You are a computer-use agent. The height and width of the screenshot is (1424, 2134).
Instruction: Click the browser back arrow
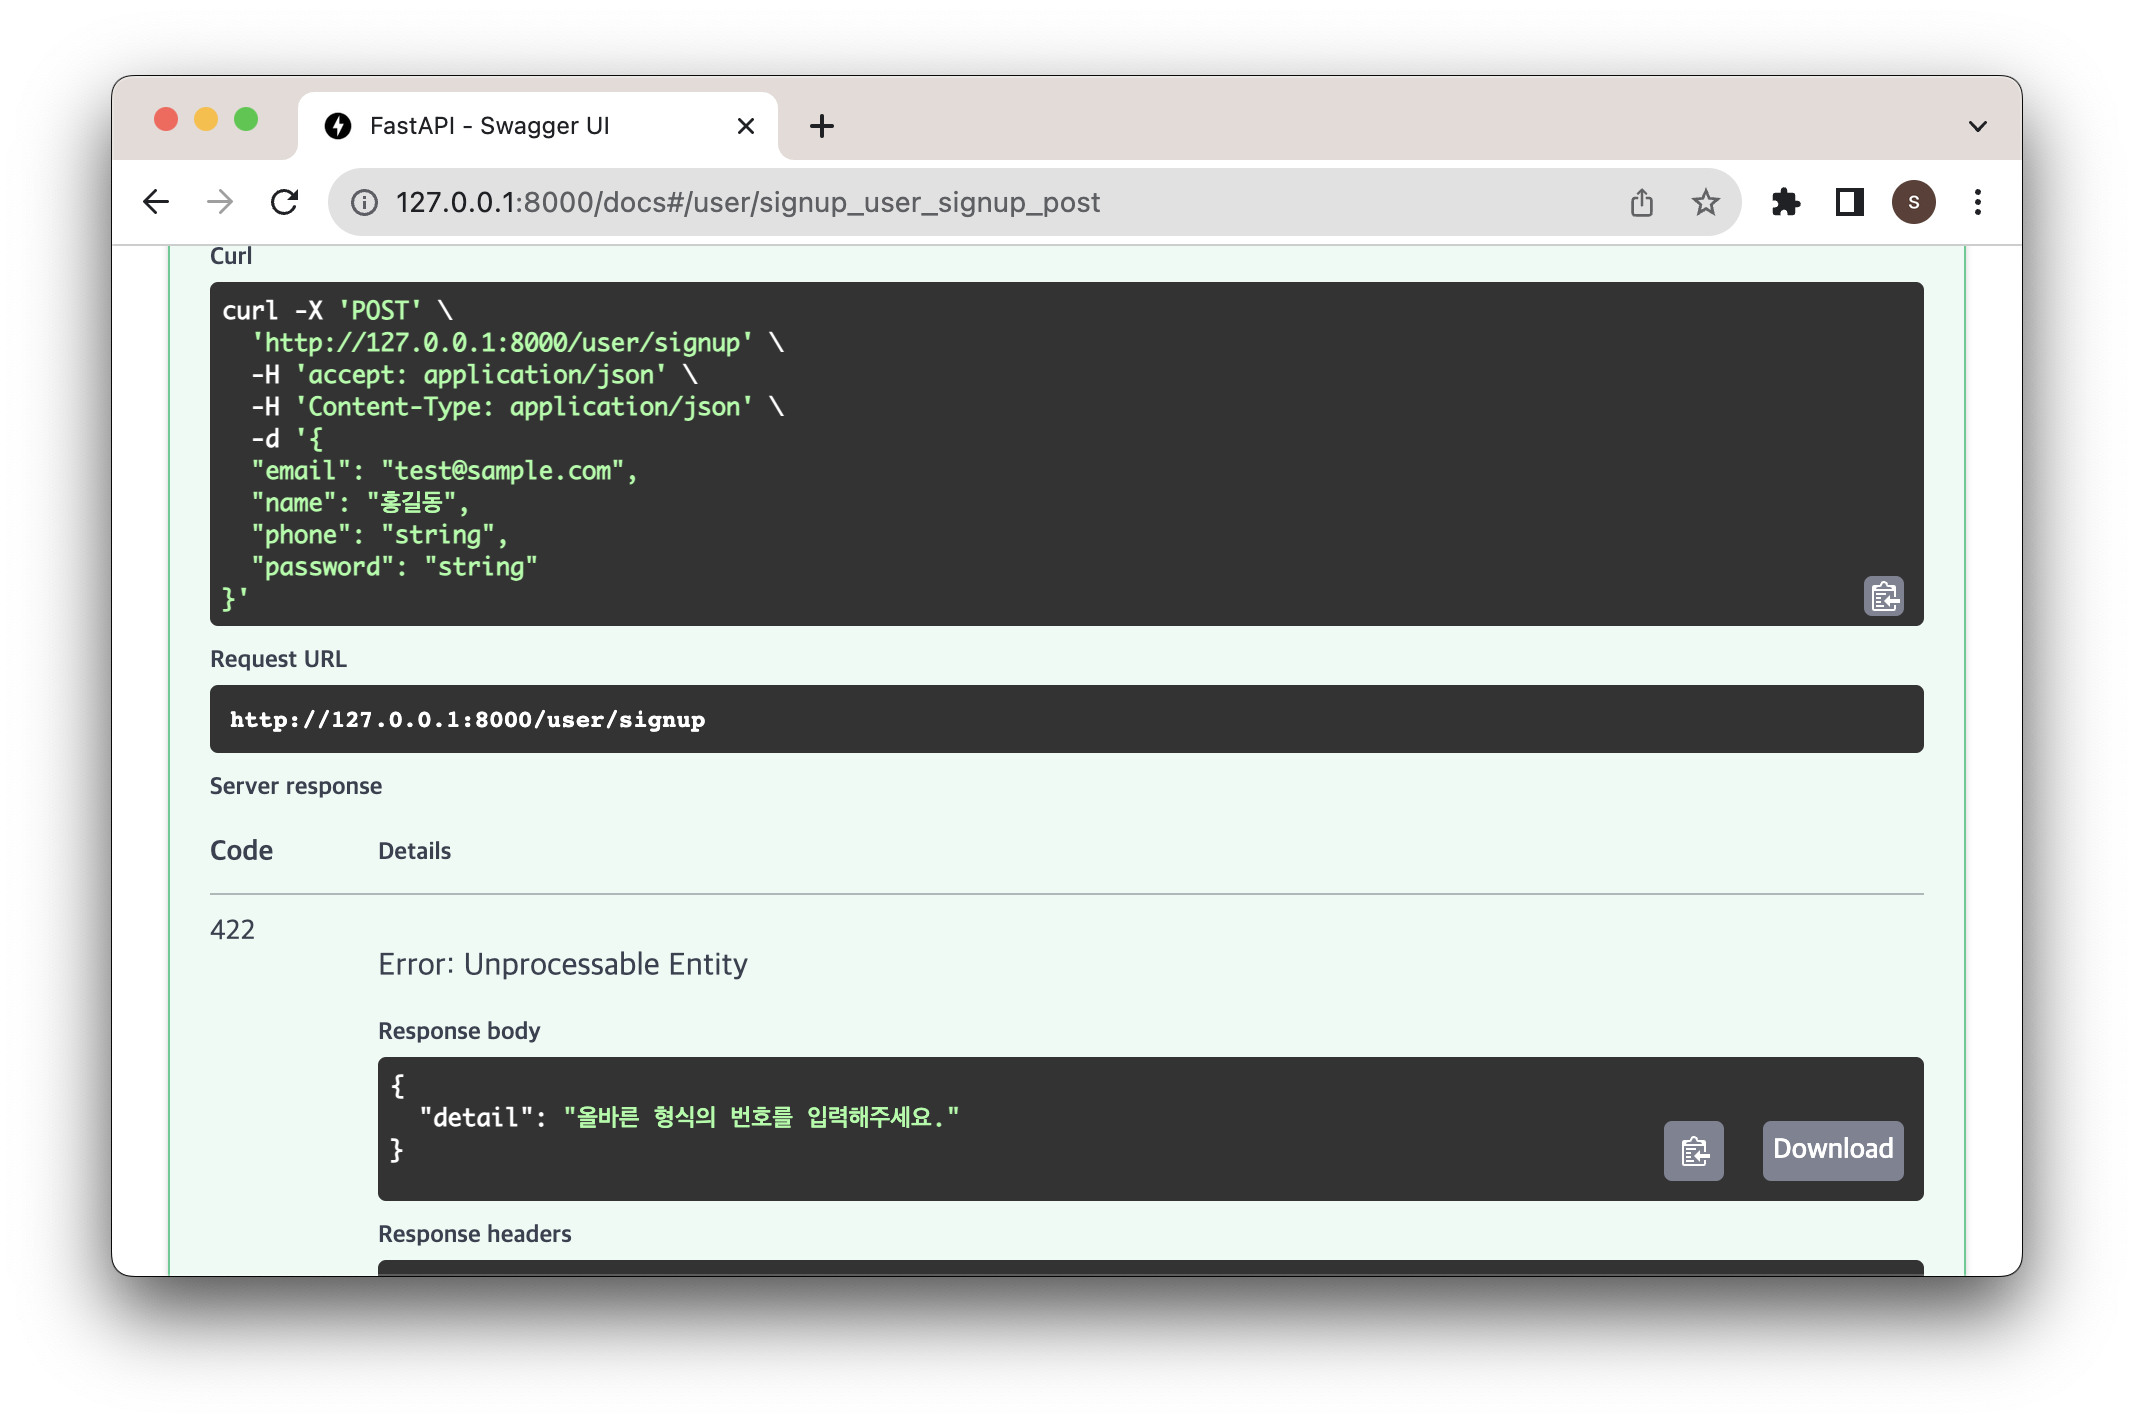(156, 203)
